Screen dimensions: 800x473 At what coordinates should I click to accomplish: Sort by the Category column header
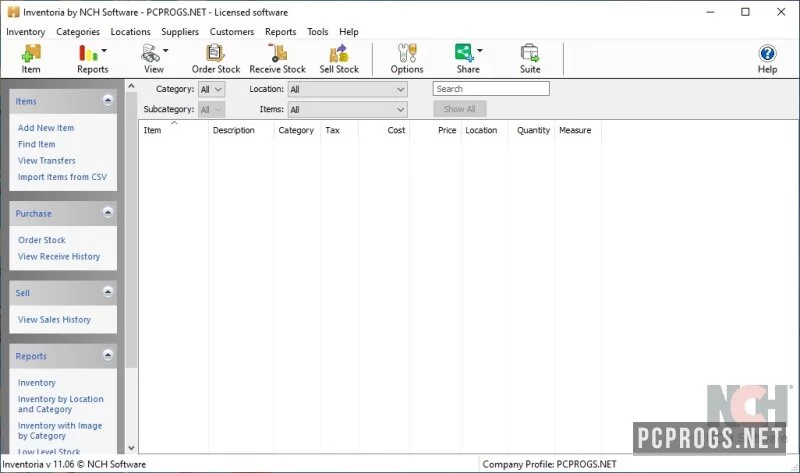click(x=297, y=130)
